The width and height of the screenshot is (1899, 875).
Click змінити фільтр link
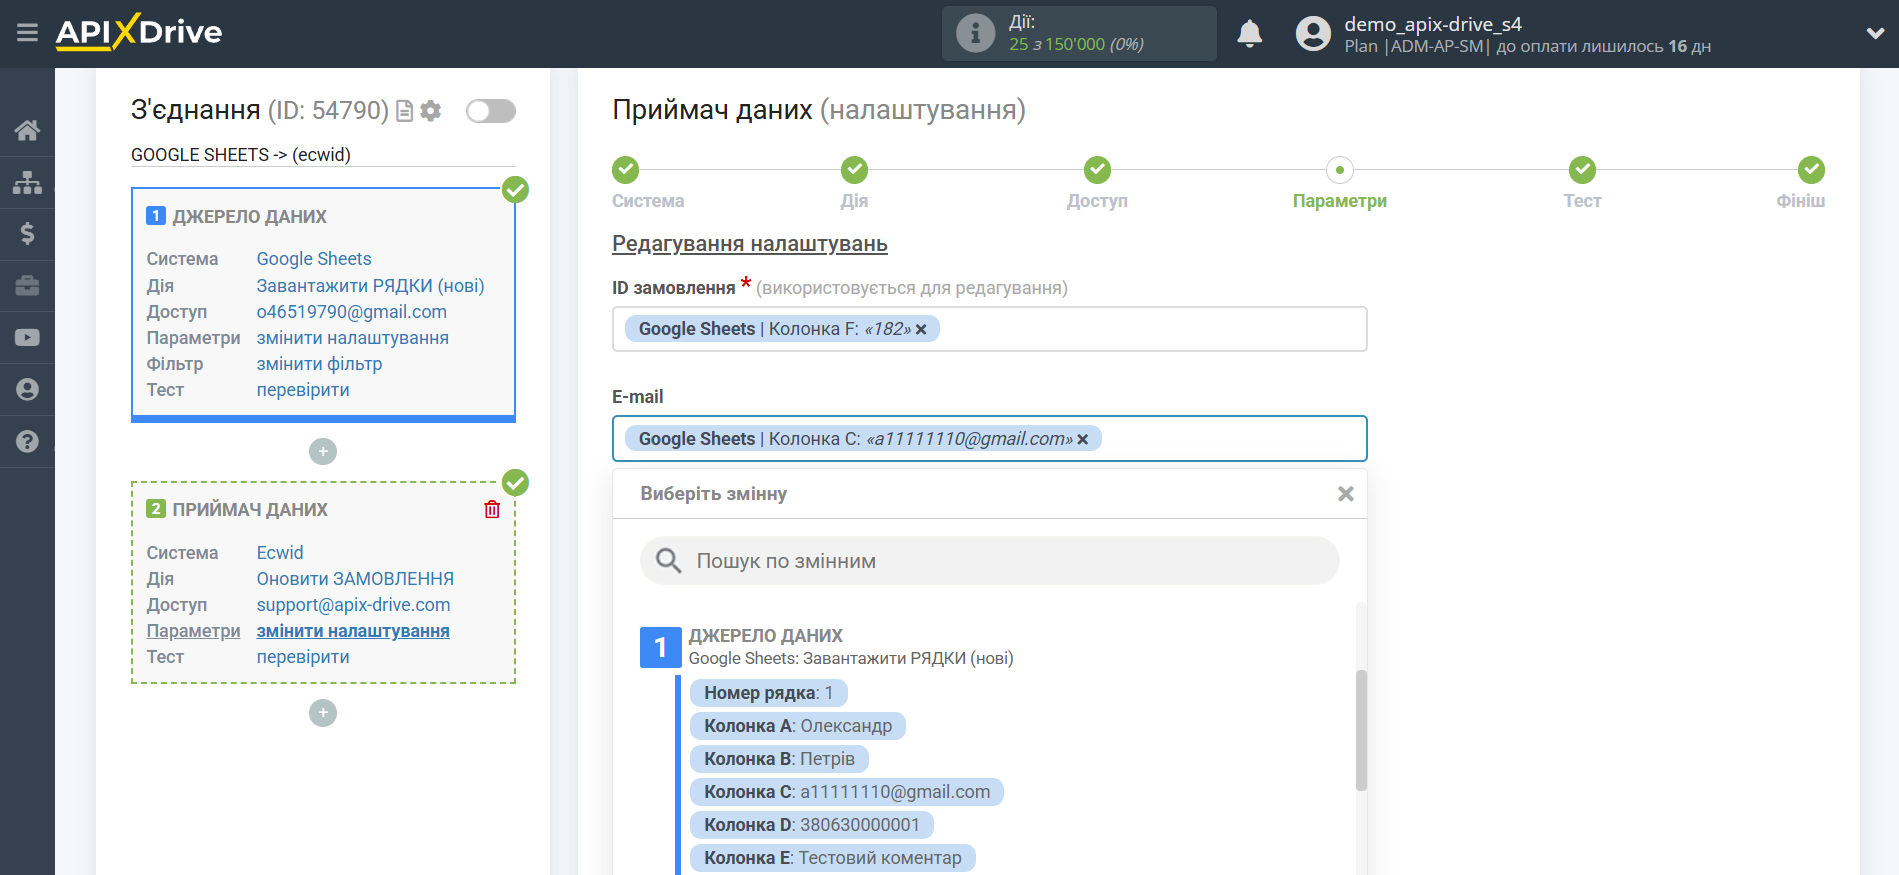coord(319,364)
